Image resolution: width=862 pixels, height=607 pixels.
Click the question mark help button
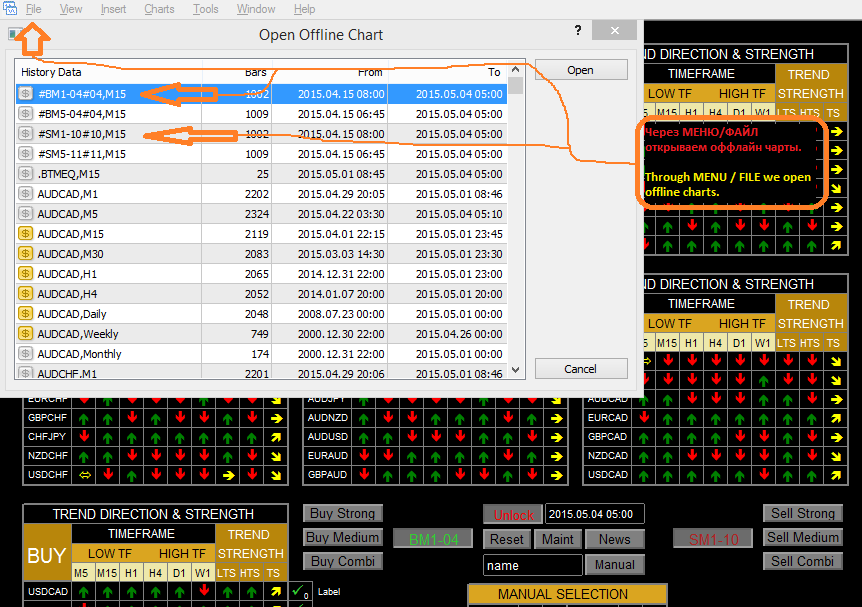578,30
